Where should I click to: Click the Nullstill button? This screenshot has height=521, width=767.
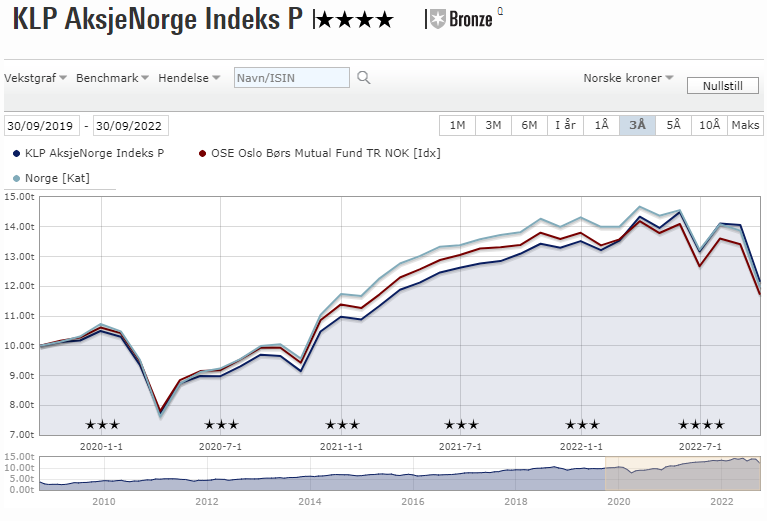(x=722, y=86)
